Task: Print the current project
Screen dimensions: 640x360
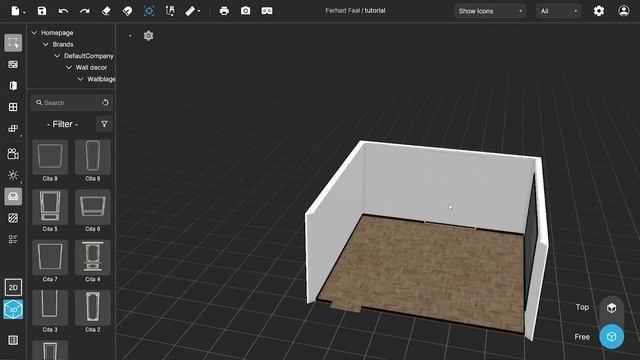Action: click(224, 11)
